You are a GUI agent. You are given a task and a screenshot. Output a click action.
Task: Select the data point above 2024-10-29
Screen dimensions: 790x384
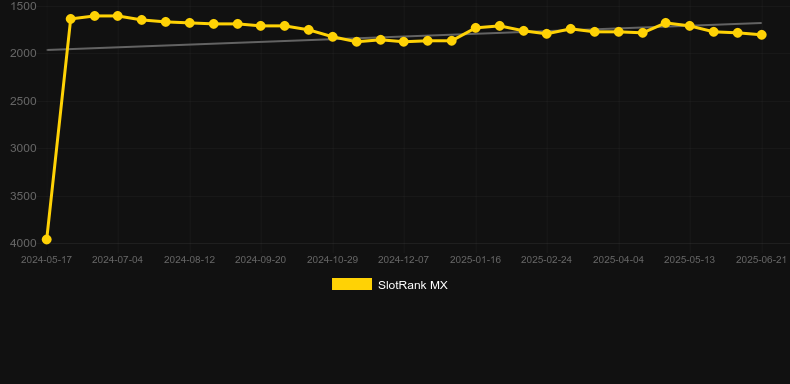pos(333,37)
